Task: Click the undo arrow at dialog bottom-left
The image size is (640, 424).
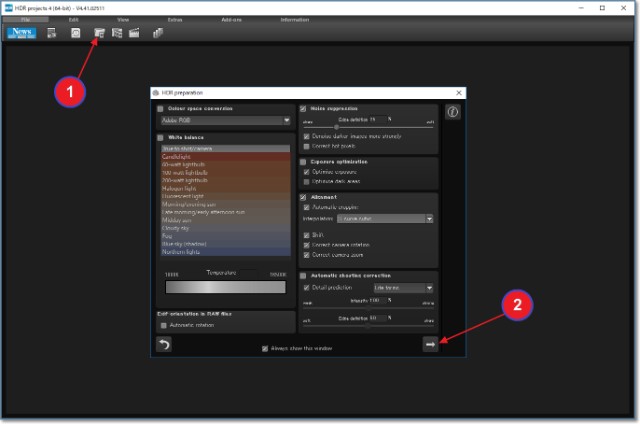Action: (x=163, y=344)
